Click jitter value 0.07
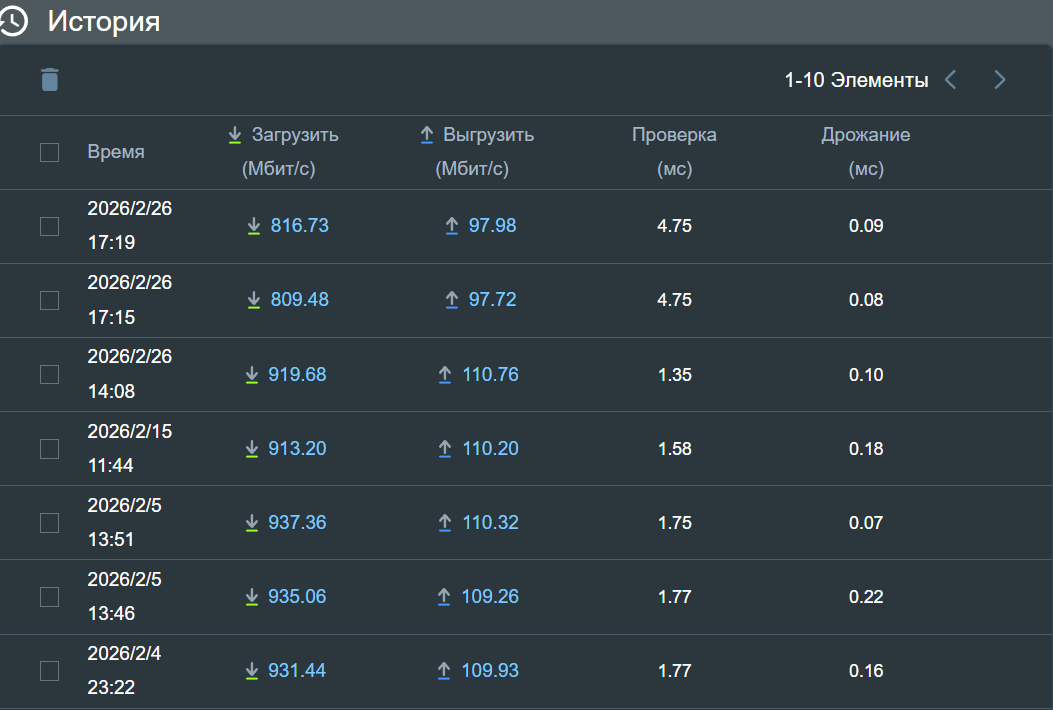This screenshot has width=1053, height=710. 866,523
